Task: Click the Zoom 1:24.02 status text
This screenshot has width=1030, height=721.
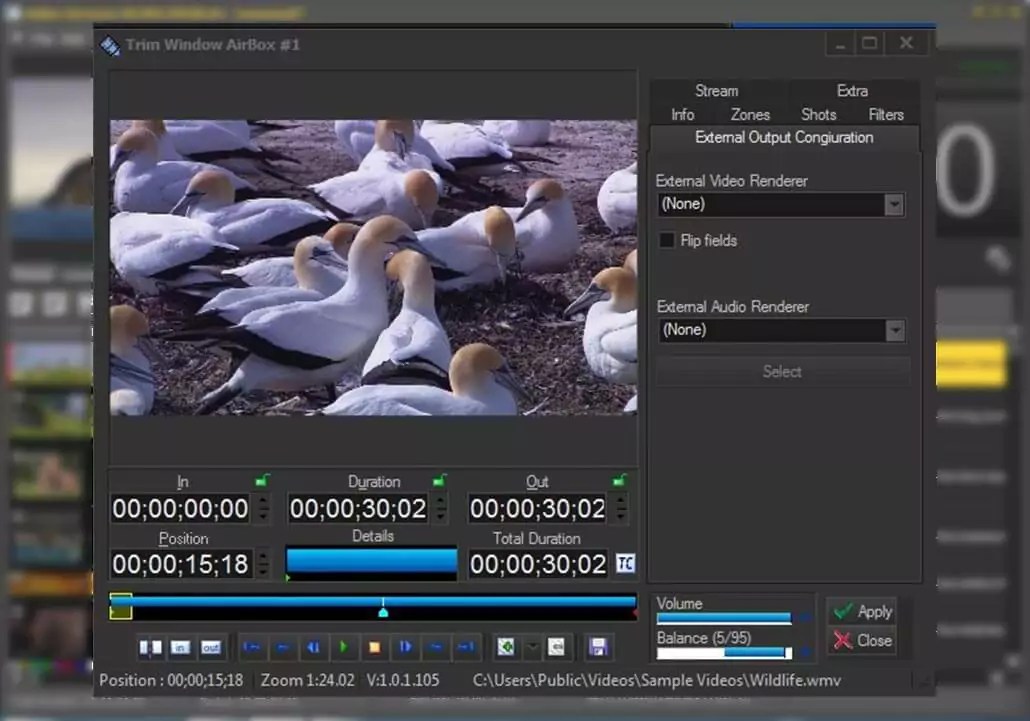Action: click(x=307, y=680)
